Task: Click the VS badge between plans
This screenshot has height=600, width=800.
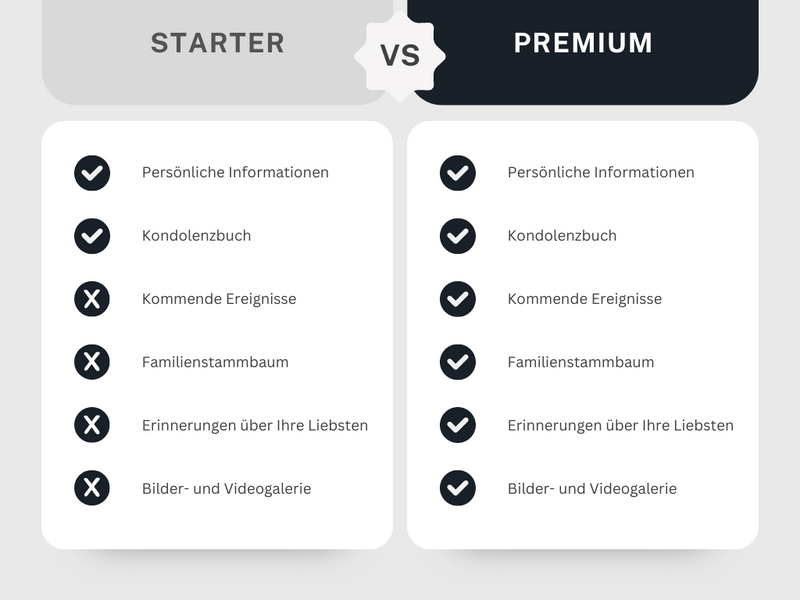Action: pos(400,56)
